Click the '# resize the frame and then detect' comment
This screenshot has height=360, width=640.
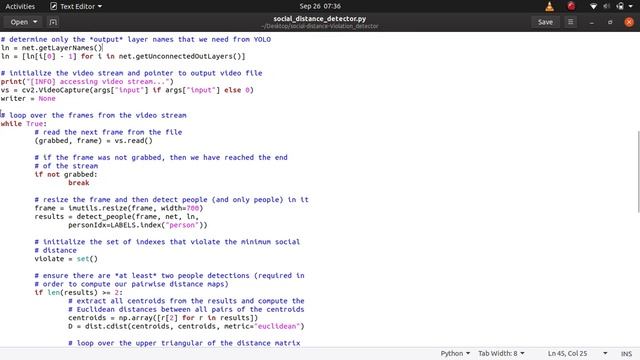coord(172,200)
